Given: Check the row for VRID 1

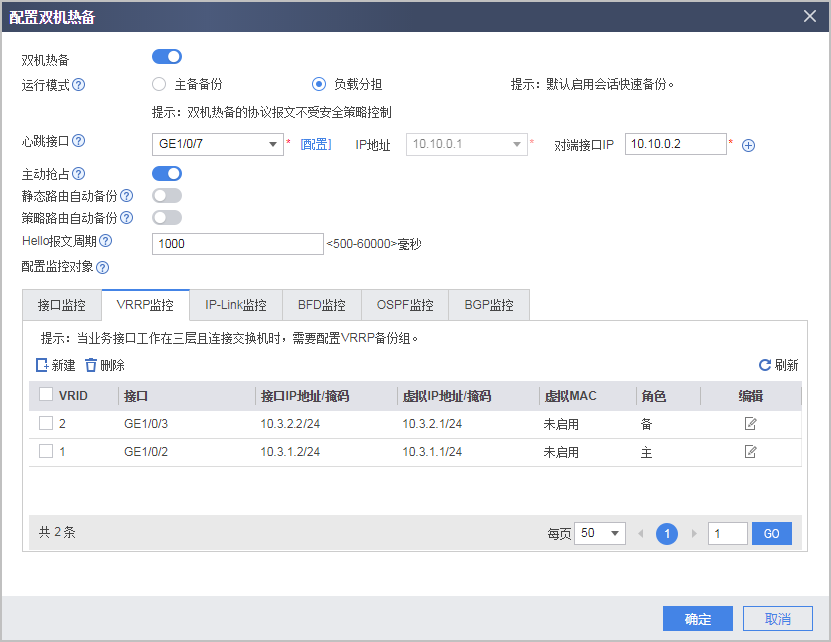Looking at the screenshot, I should click(x=46, y=451).
